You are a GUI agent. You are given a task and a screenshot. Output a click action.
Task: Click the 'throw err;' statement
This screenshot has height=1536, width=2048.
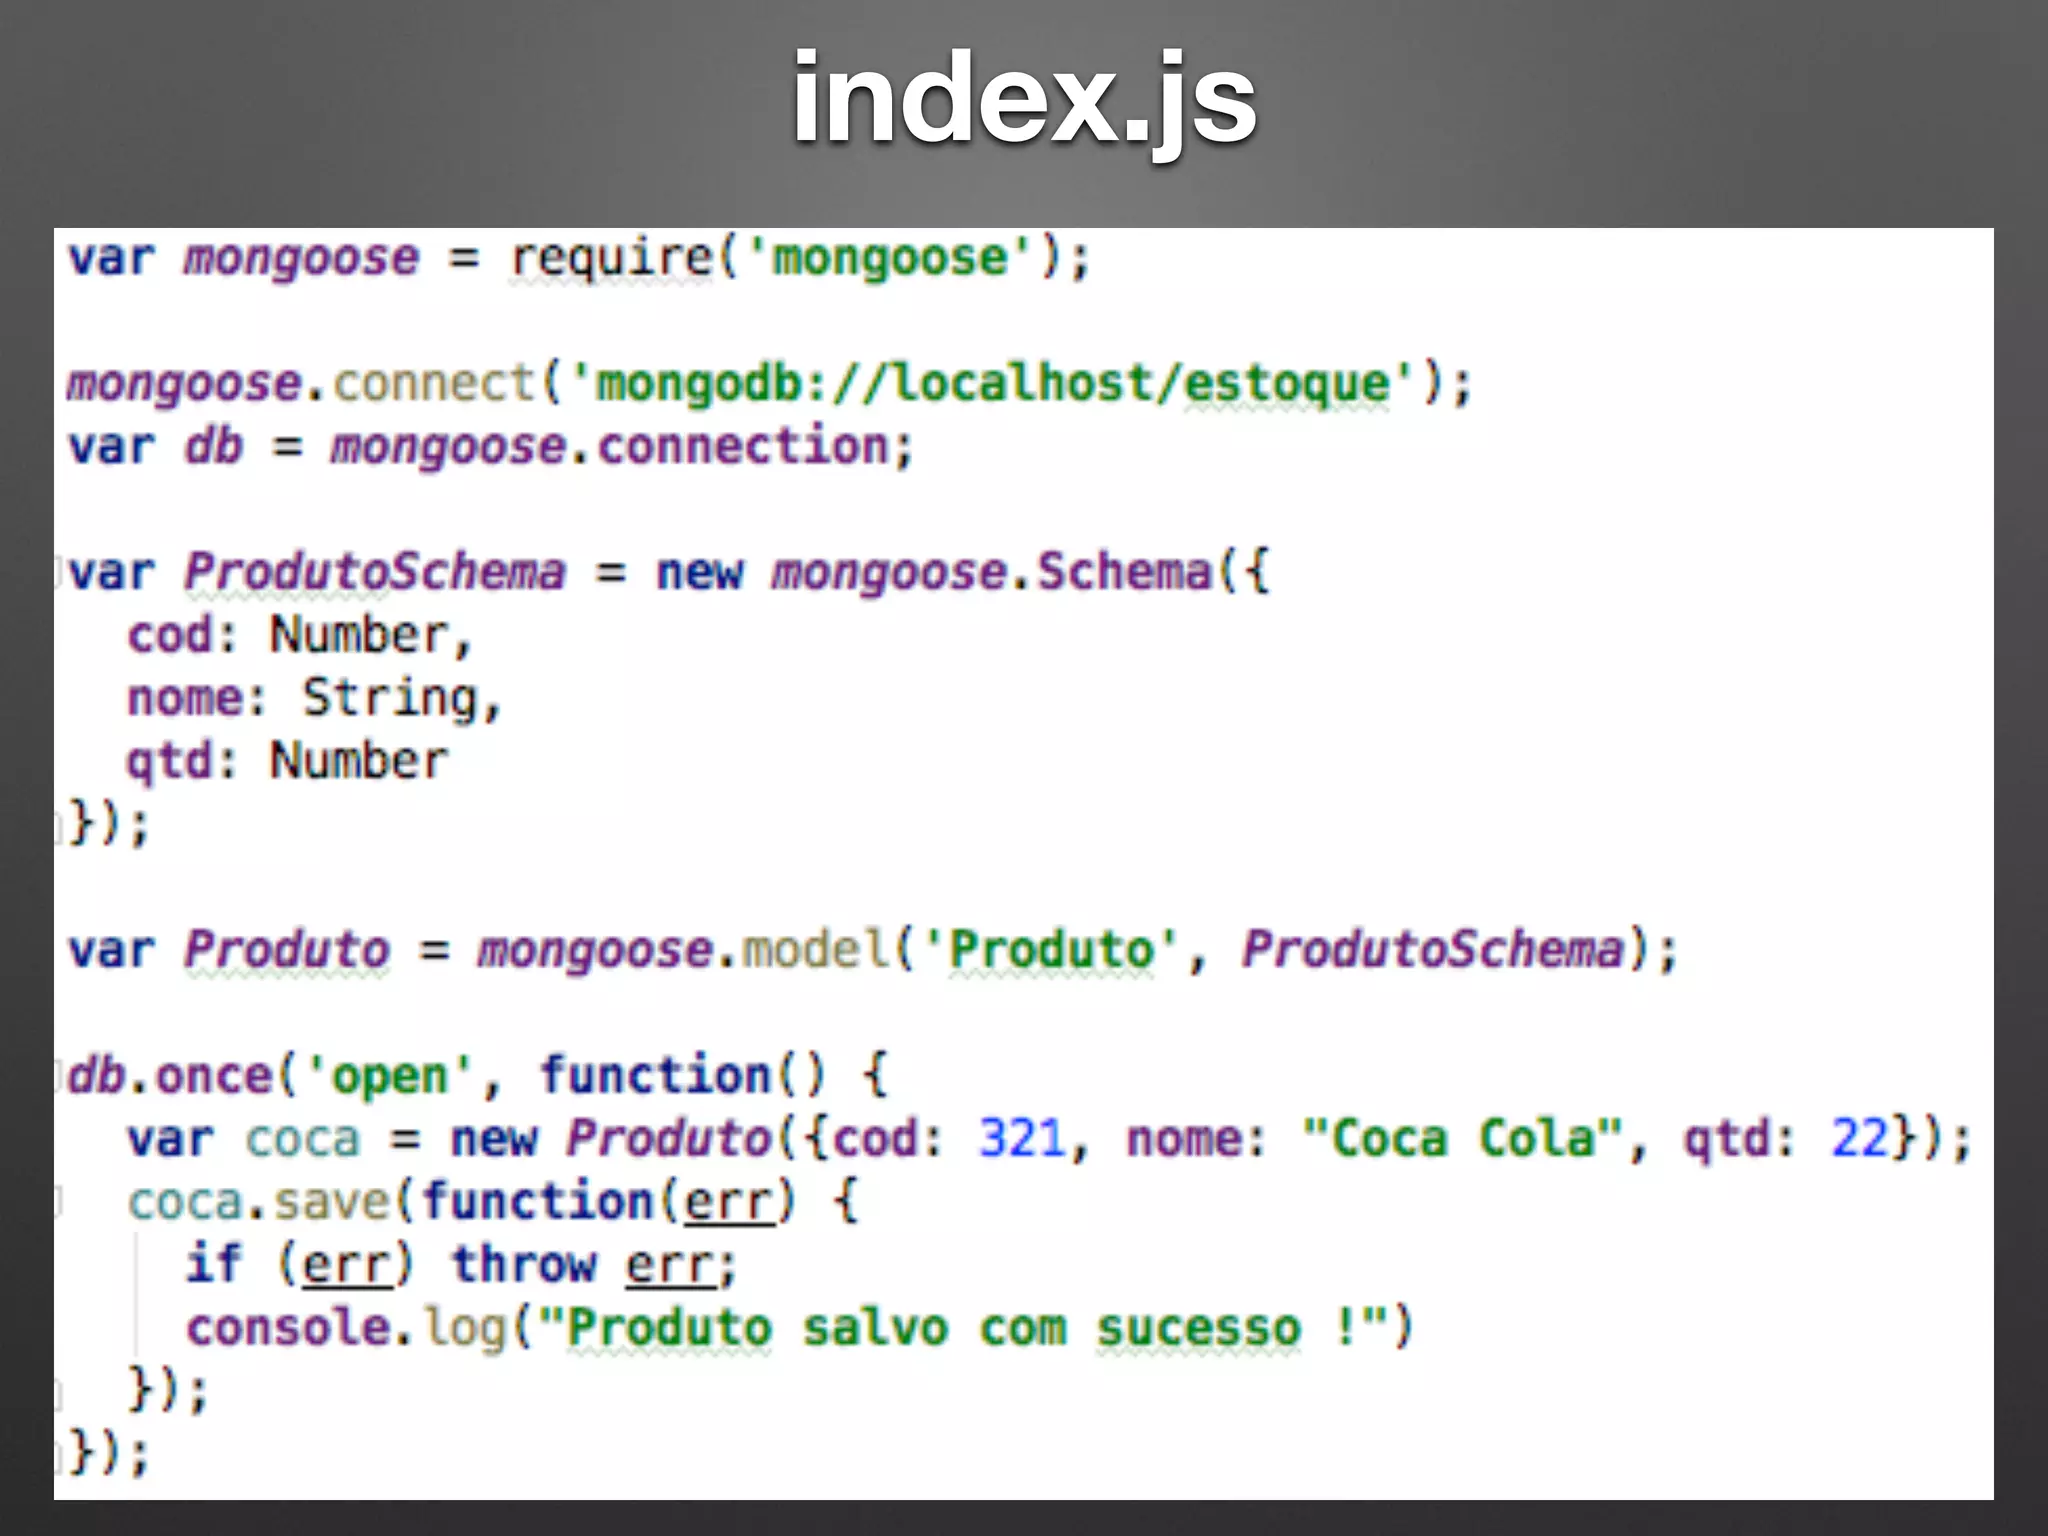click(594, 1265)
